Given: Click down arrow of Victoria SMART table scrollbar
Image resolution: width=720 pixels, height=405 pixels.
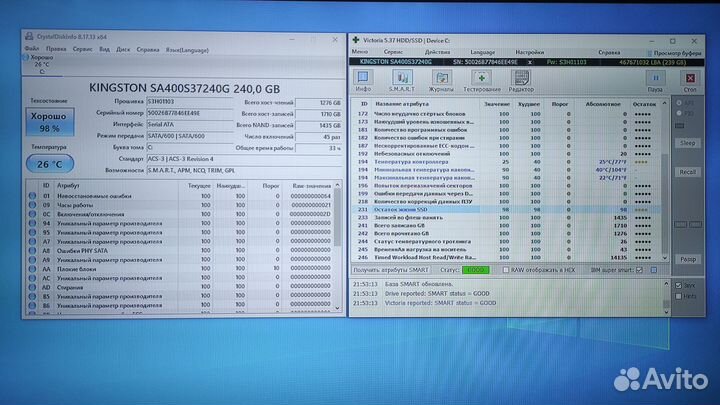Looking at the screenshot, I should pos(664,259).
